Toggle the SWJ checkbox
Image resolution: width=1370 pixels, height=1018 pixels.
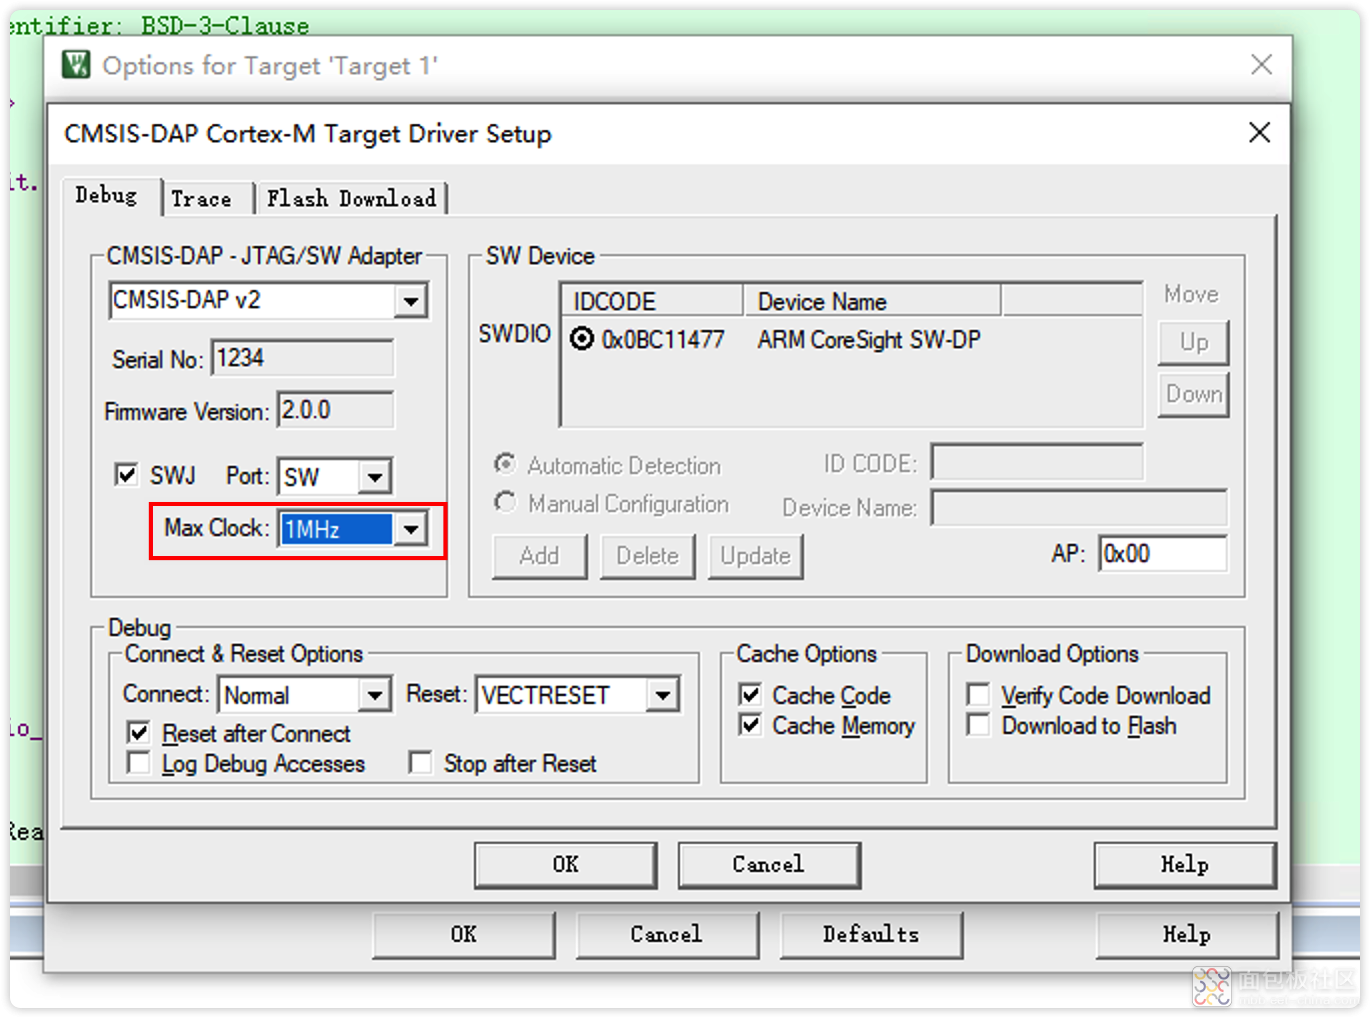(126, 475)
